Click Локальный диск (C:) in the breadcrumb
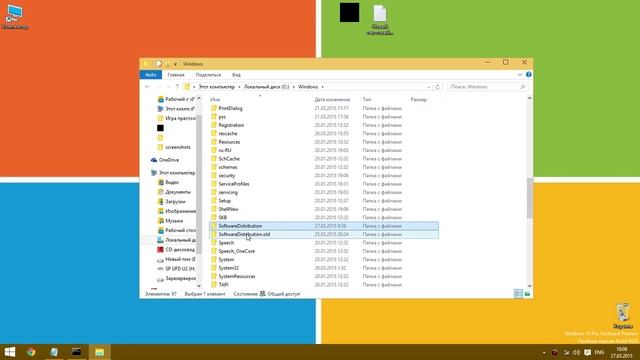640x360 pixels. click(x=267, y=87)
